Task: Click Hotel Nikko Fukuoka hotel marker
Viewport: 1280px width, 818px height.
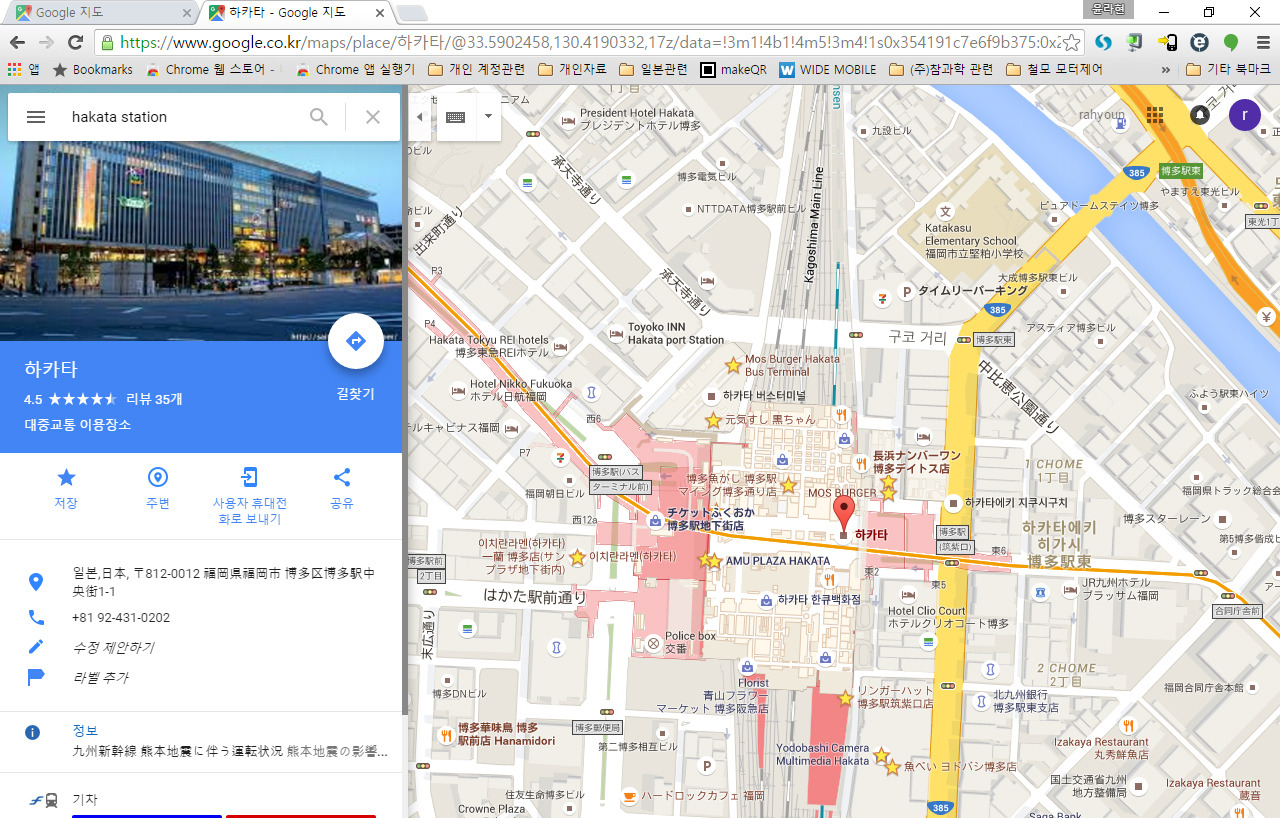Action: pyautogui.click(x=460, y=390)
